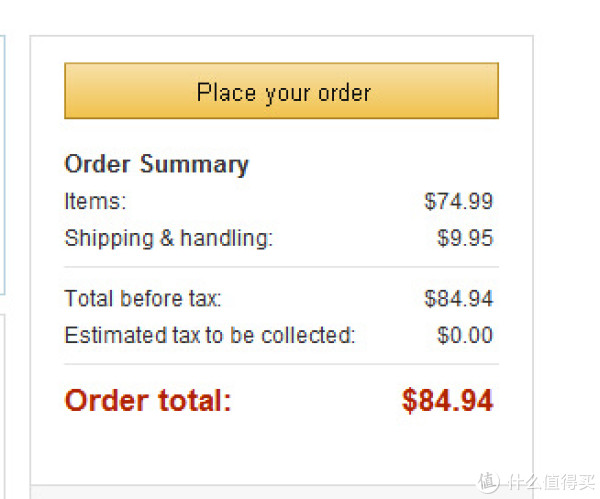Click the divider line below Shipping & handling

281,267
